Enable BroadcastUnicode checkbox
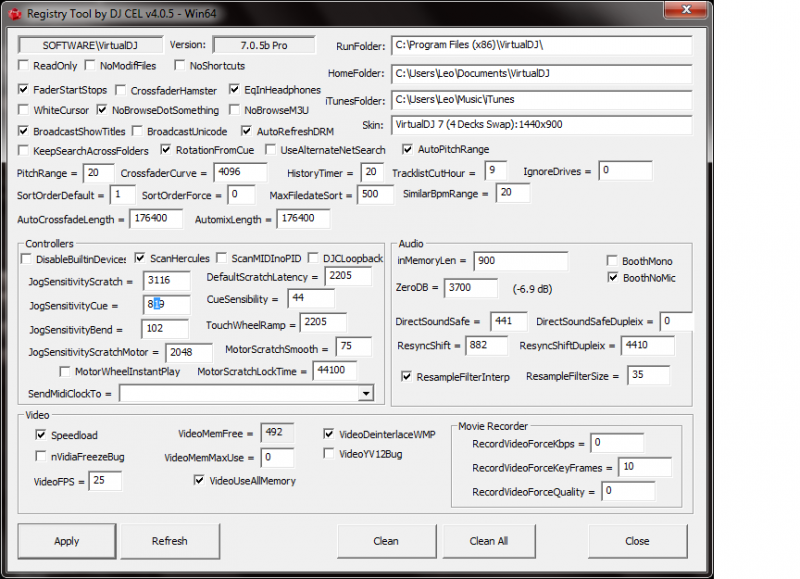Viewport: 800px width, 579px height. tap(137, 131)
